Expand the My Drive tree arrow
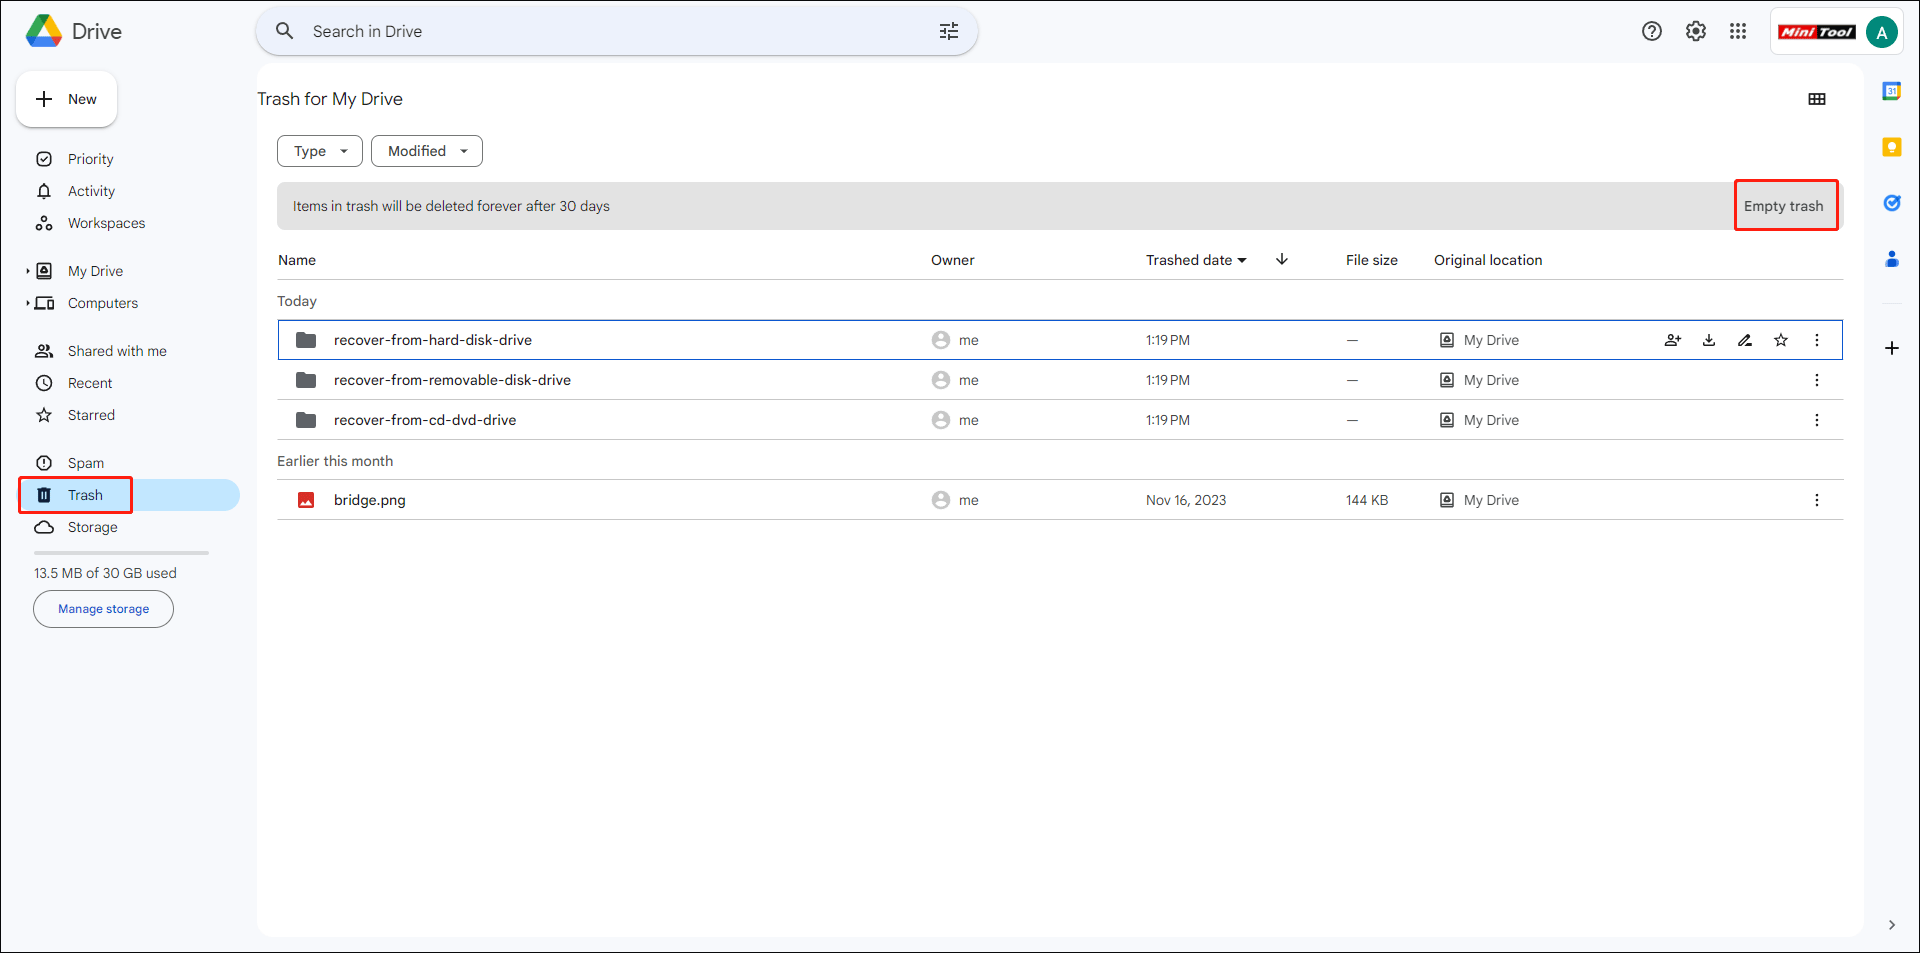 coord(28,271)
